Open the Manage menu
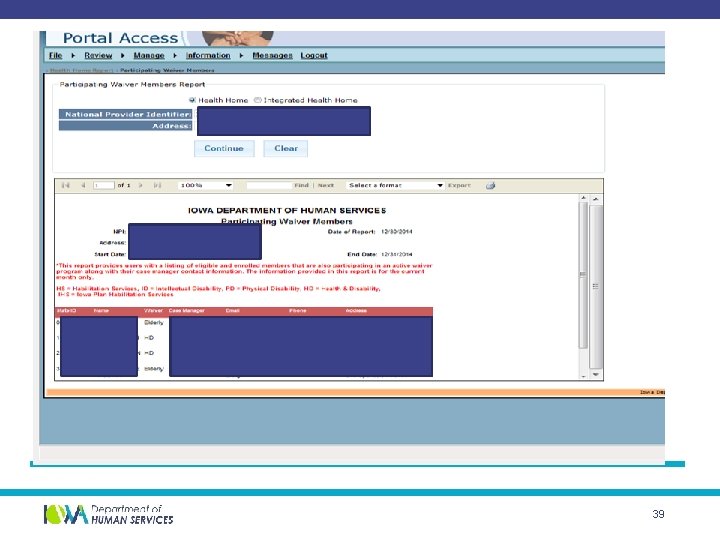This screenshot has height=540, width=720. (x=149, y=55)
